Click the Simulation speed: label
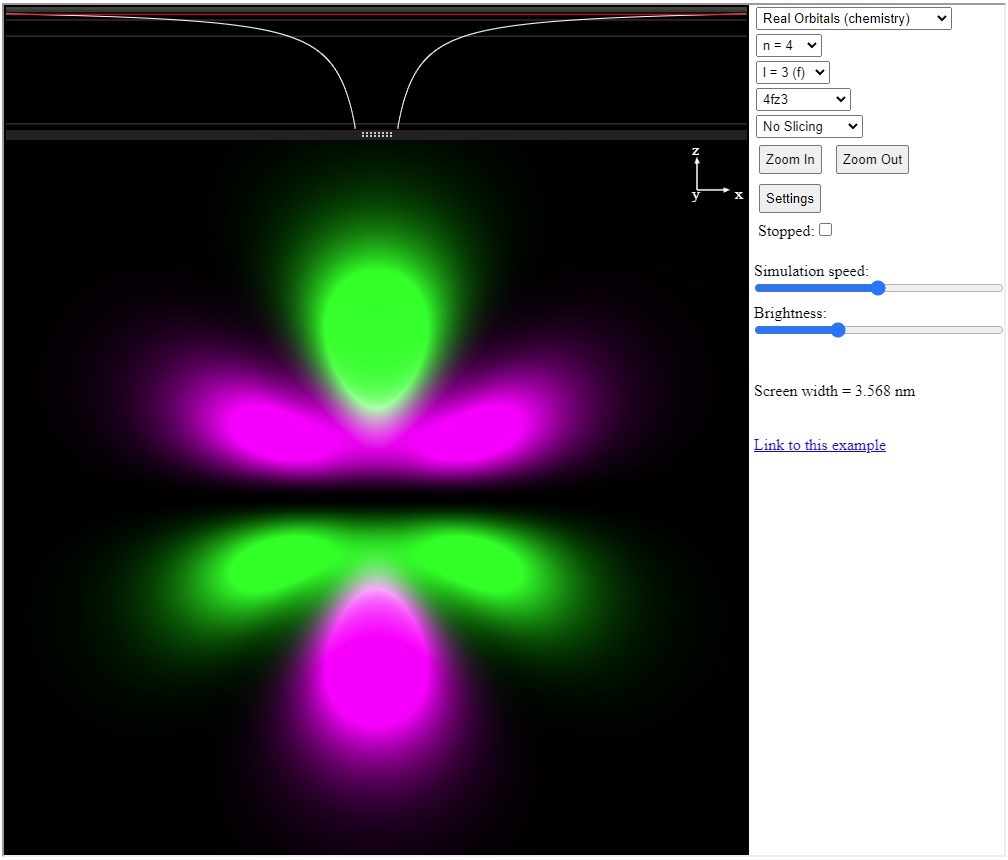1008x860 pixels. click(x=811, y=271)
